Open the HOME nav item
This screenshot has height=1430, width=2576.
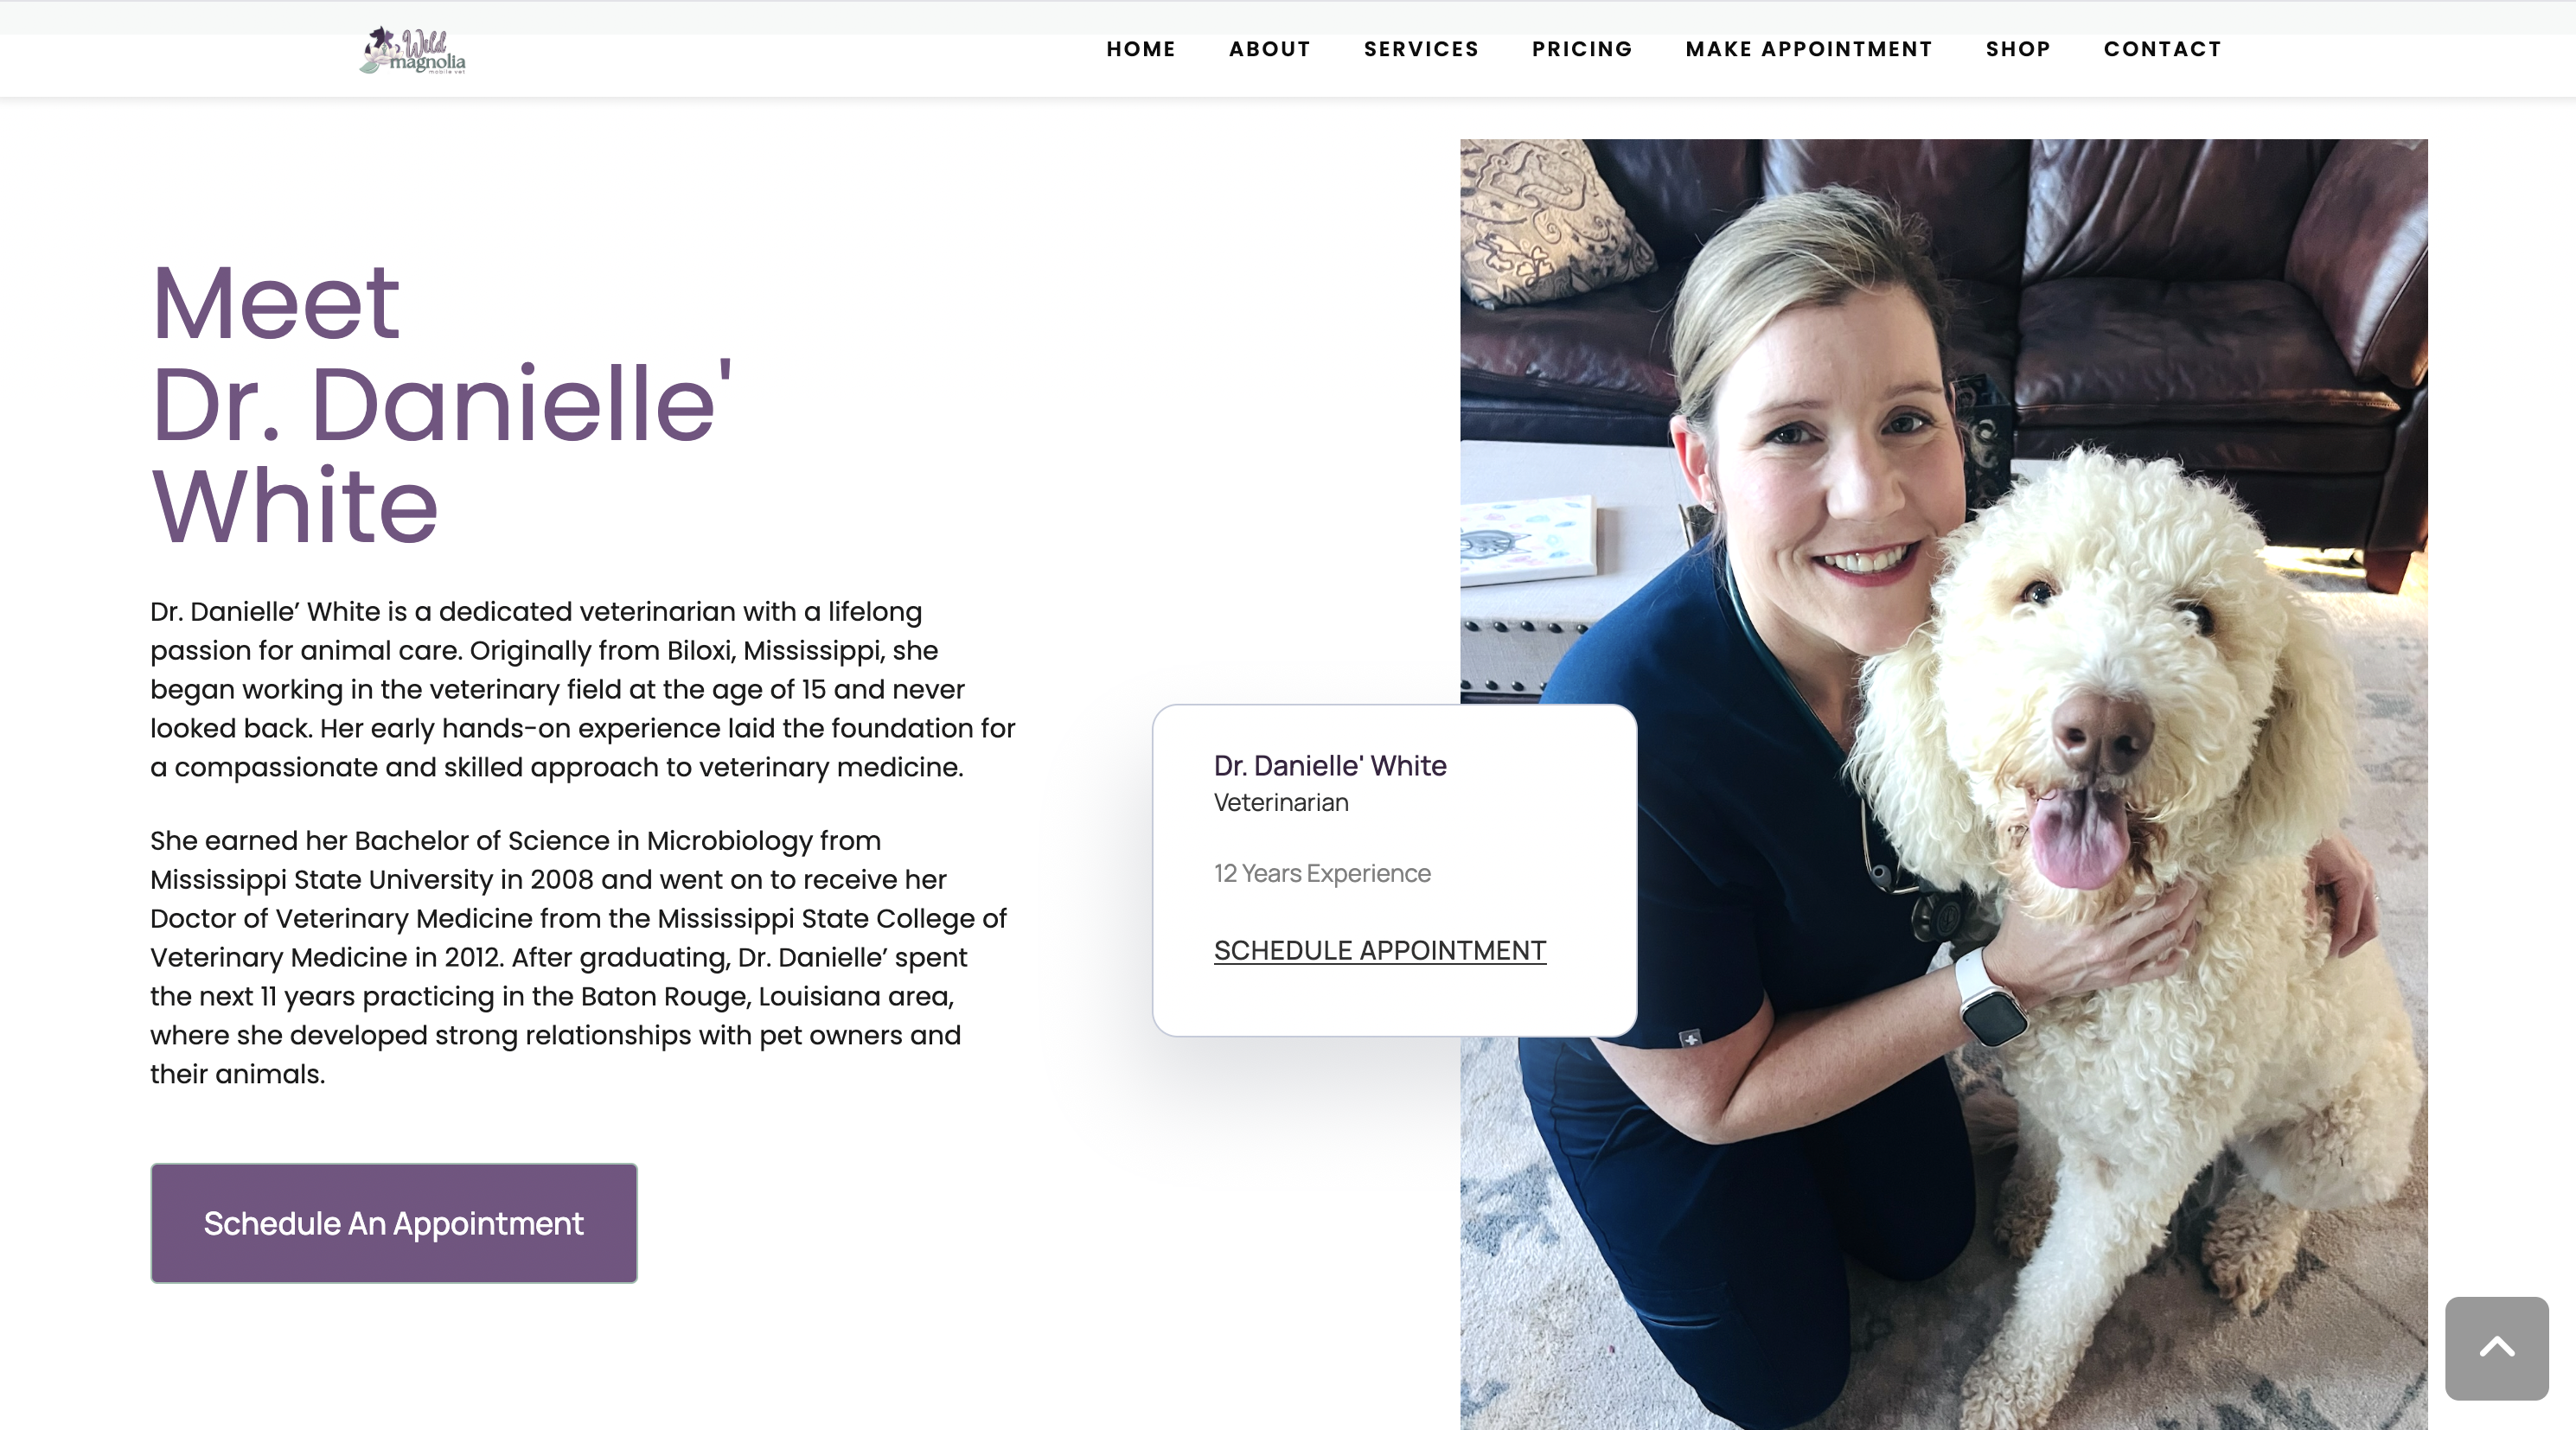(x=1141, y=49)
